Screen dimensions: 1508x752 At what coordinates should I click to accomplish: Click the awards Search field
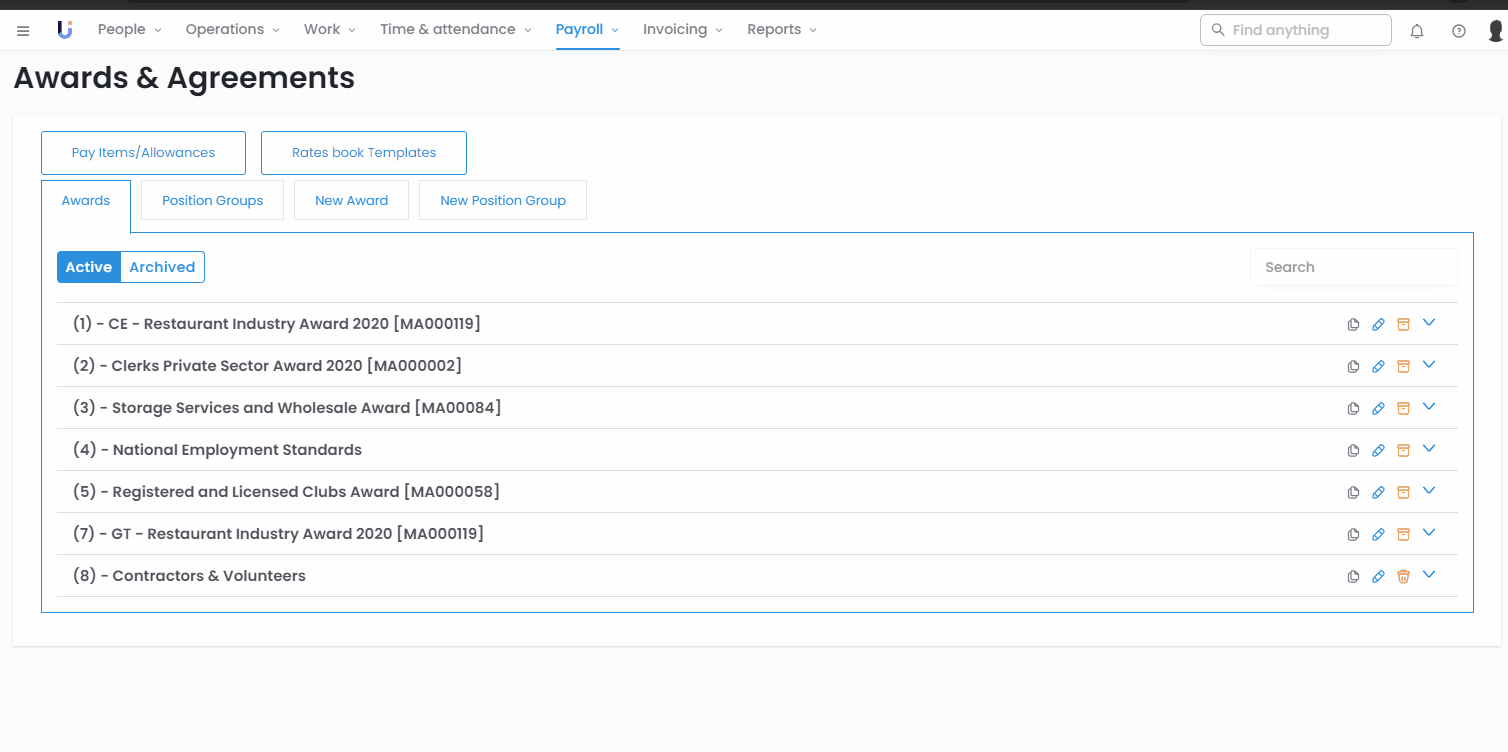coord(1353,267)
